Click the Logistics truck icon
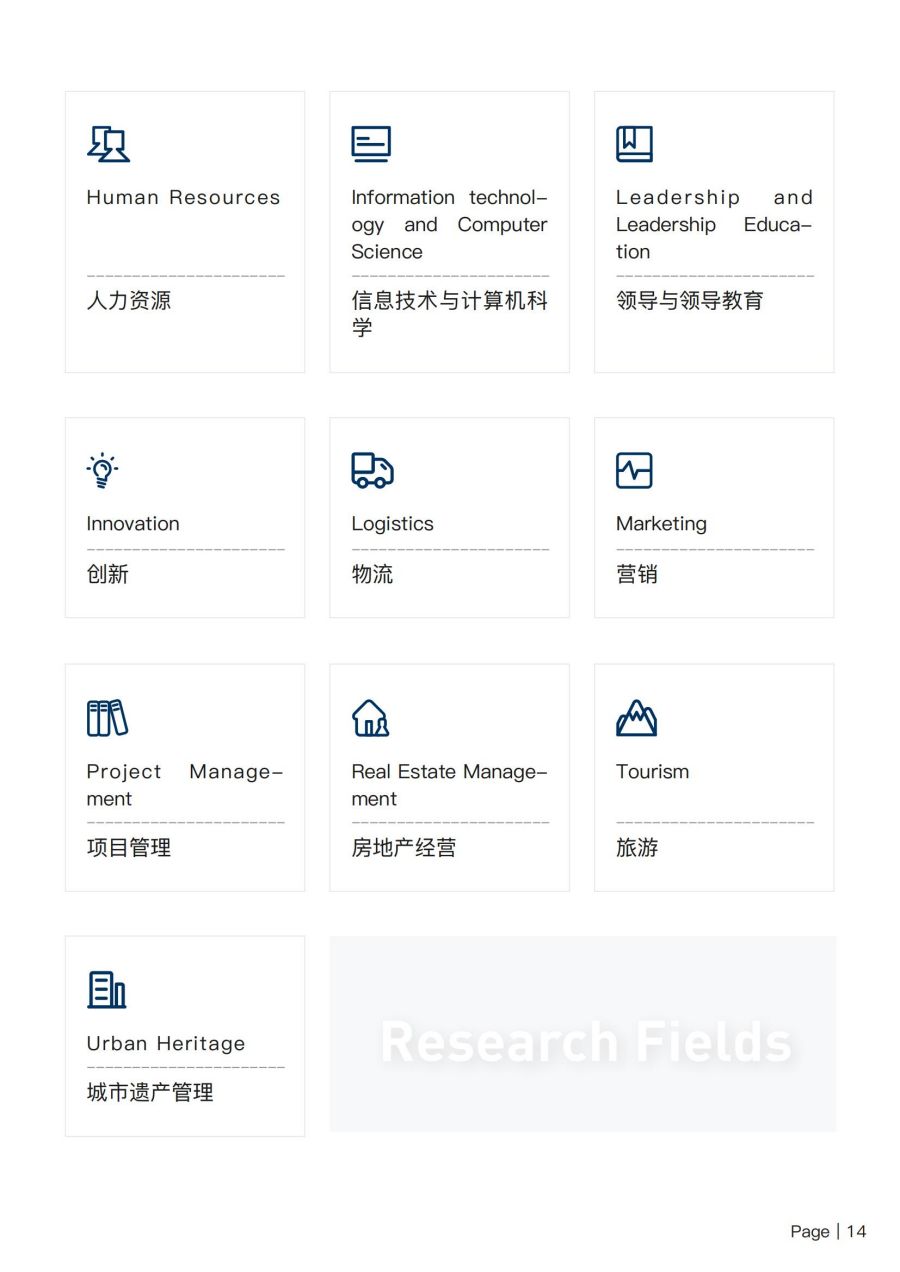This screenshot has height=1272, width=900. point(372,470)
